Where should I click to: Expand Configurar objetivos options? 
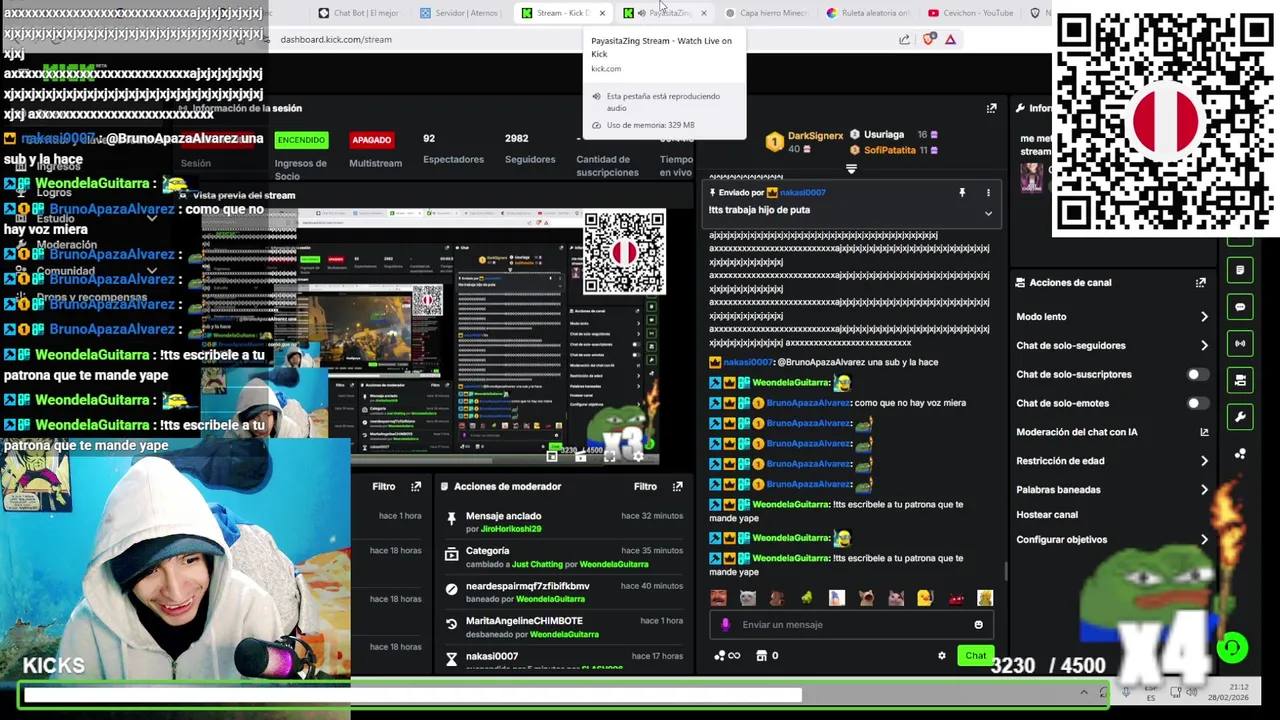pos(1204,540)
